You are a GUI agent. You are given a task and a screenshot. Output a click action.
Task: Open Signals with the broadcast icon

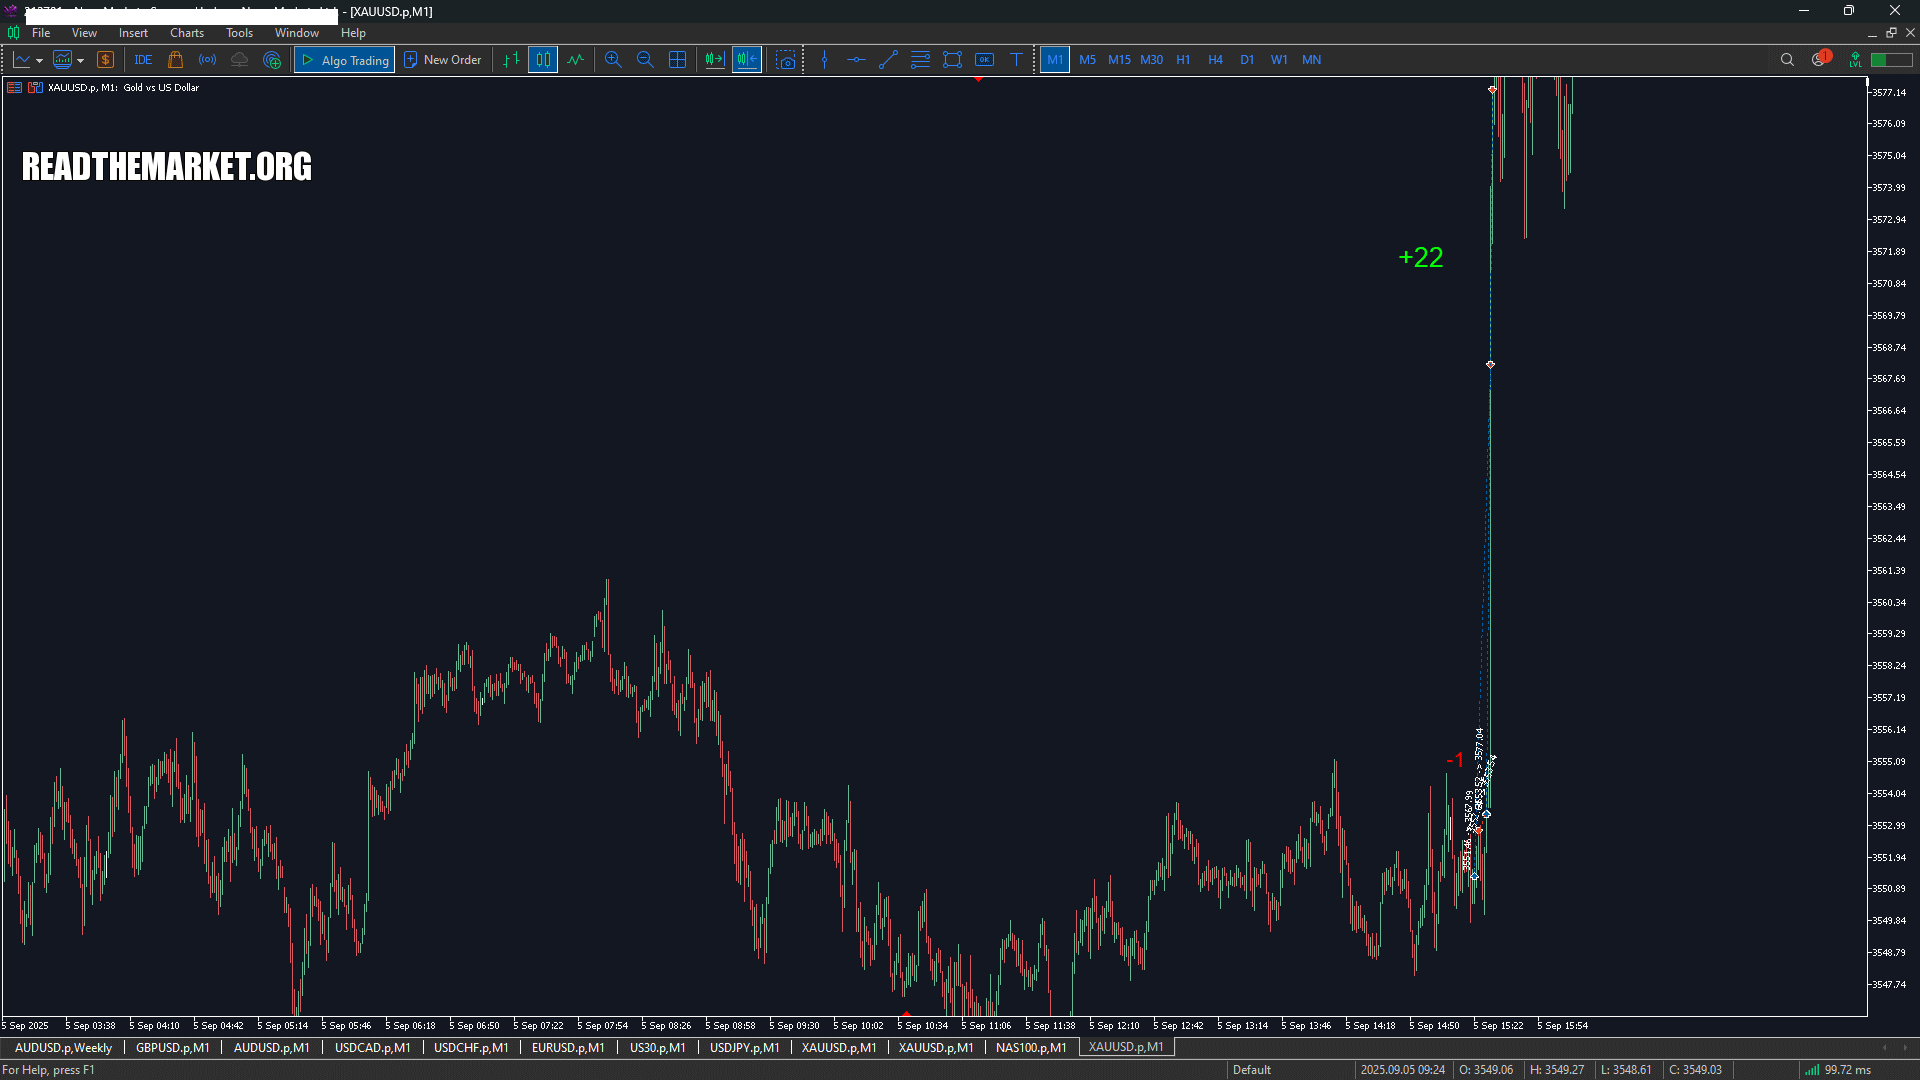point(207,59)
